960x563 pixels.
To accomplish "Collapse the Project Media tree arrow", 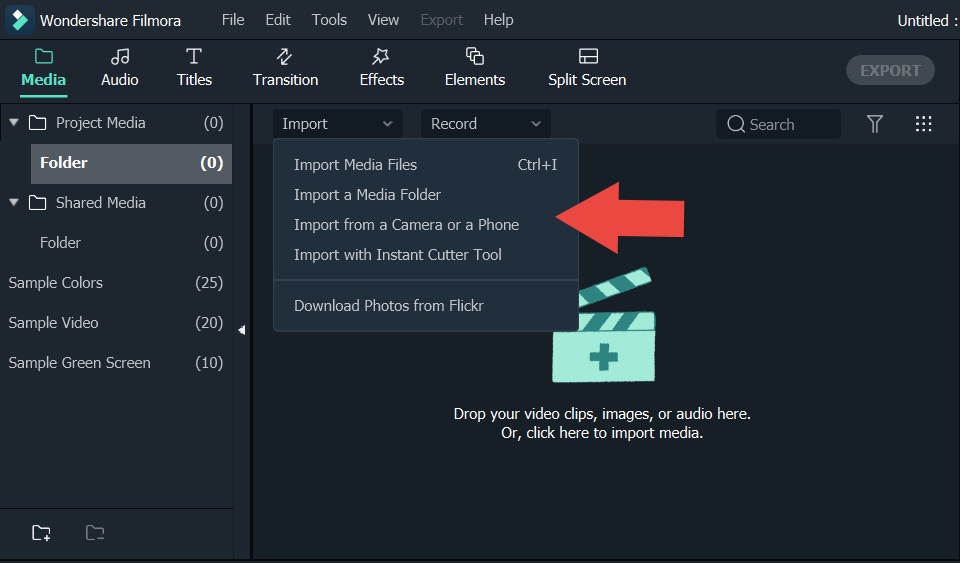I will tap(13, 122).
